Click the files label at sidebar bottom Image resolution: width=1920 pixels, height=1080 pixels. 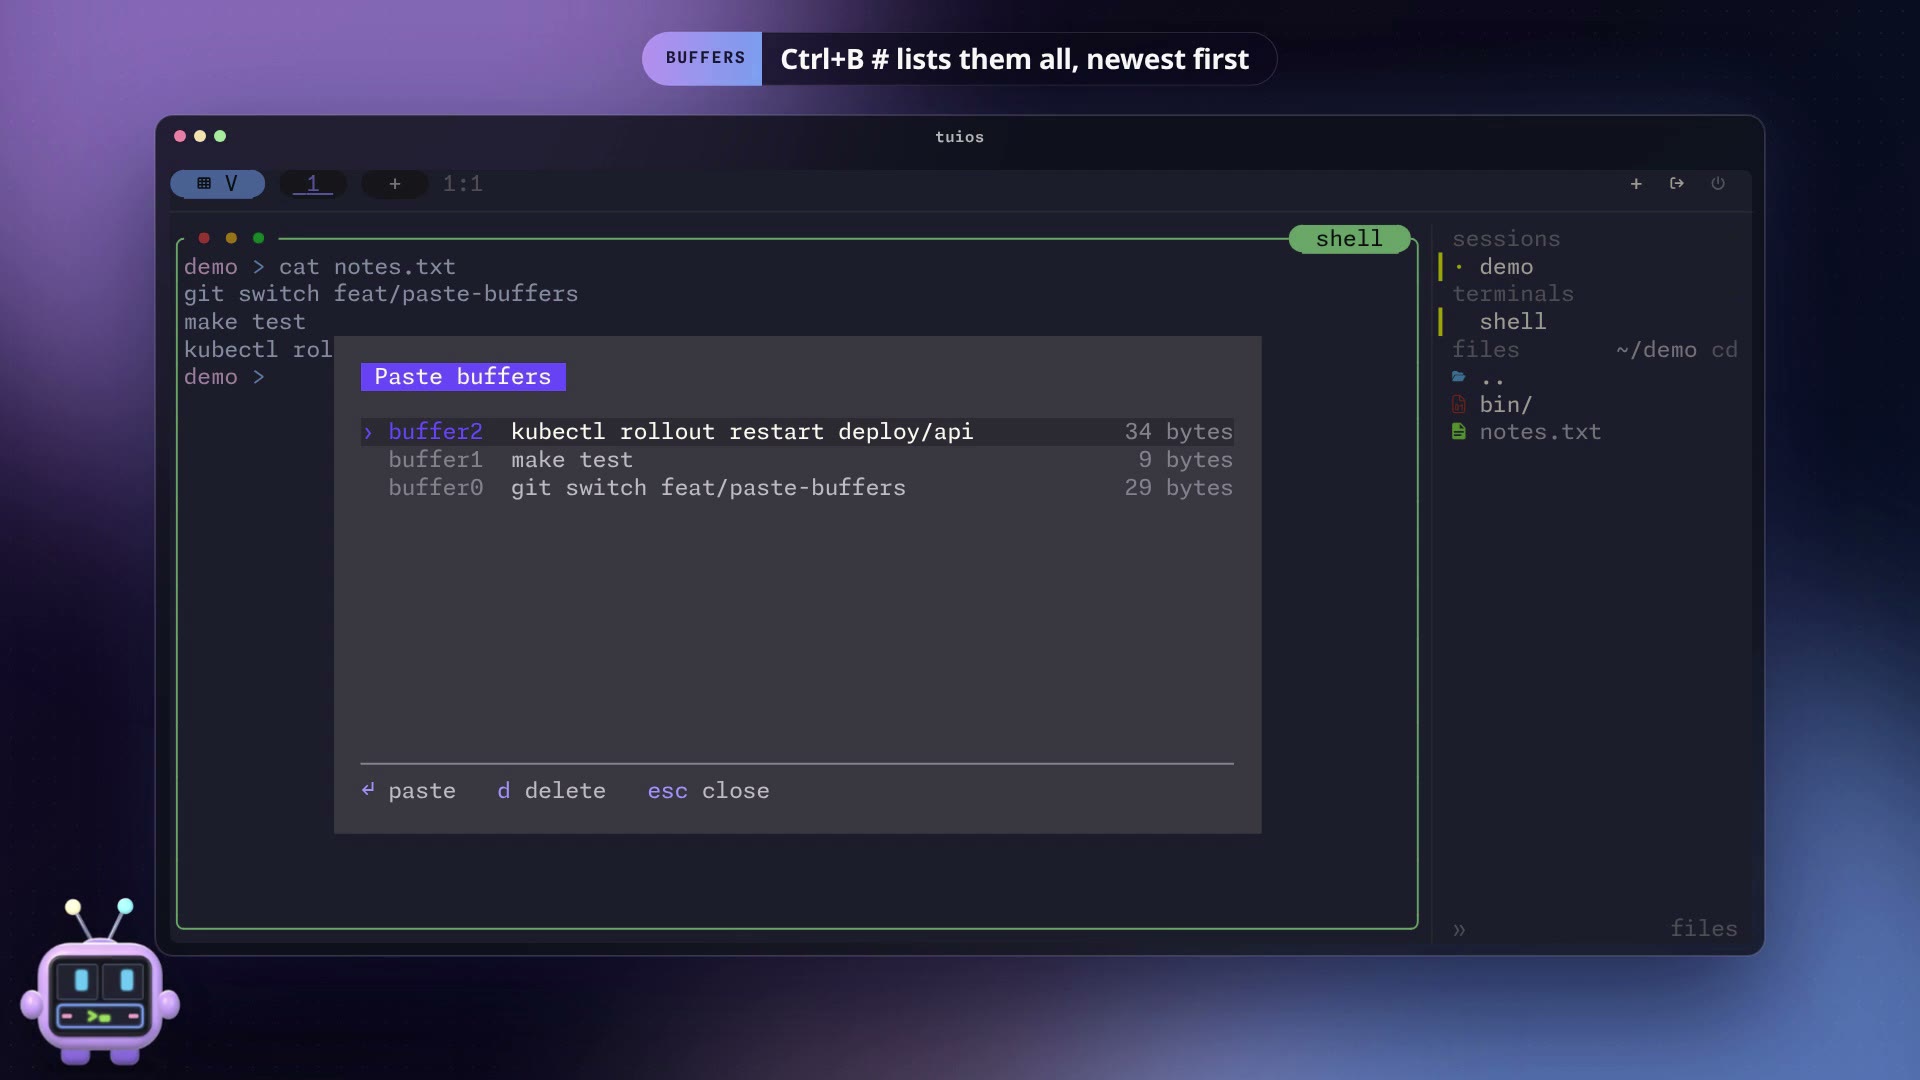click(x=1704, y=929)
